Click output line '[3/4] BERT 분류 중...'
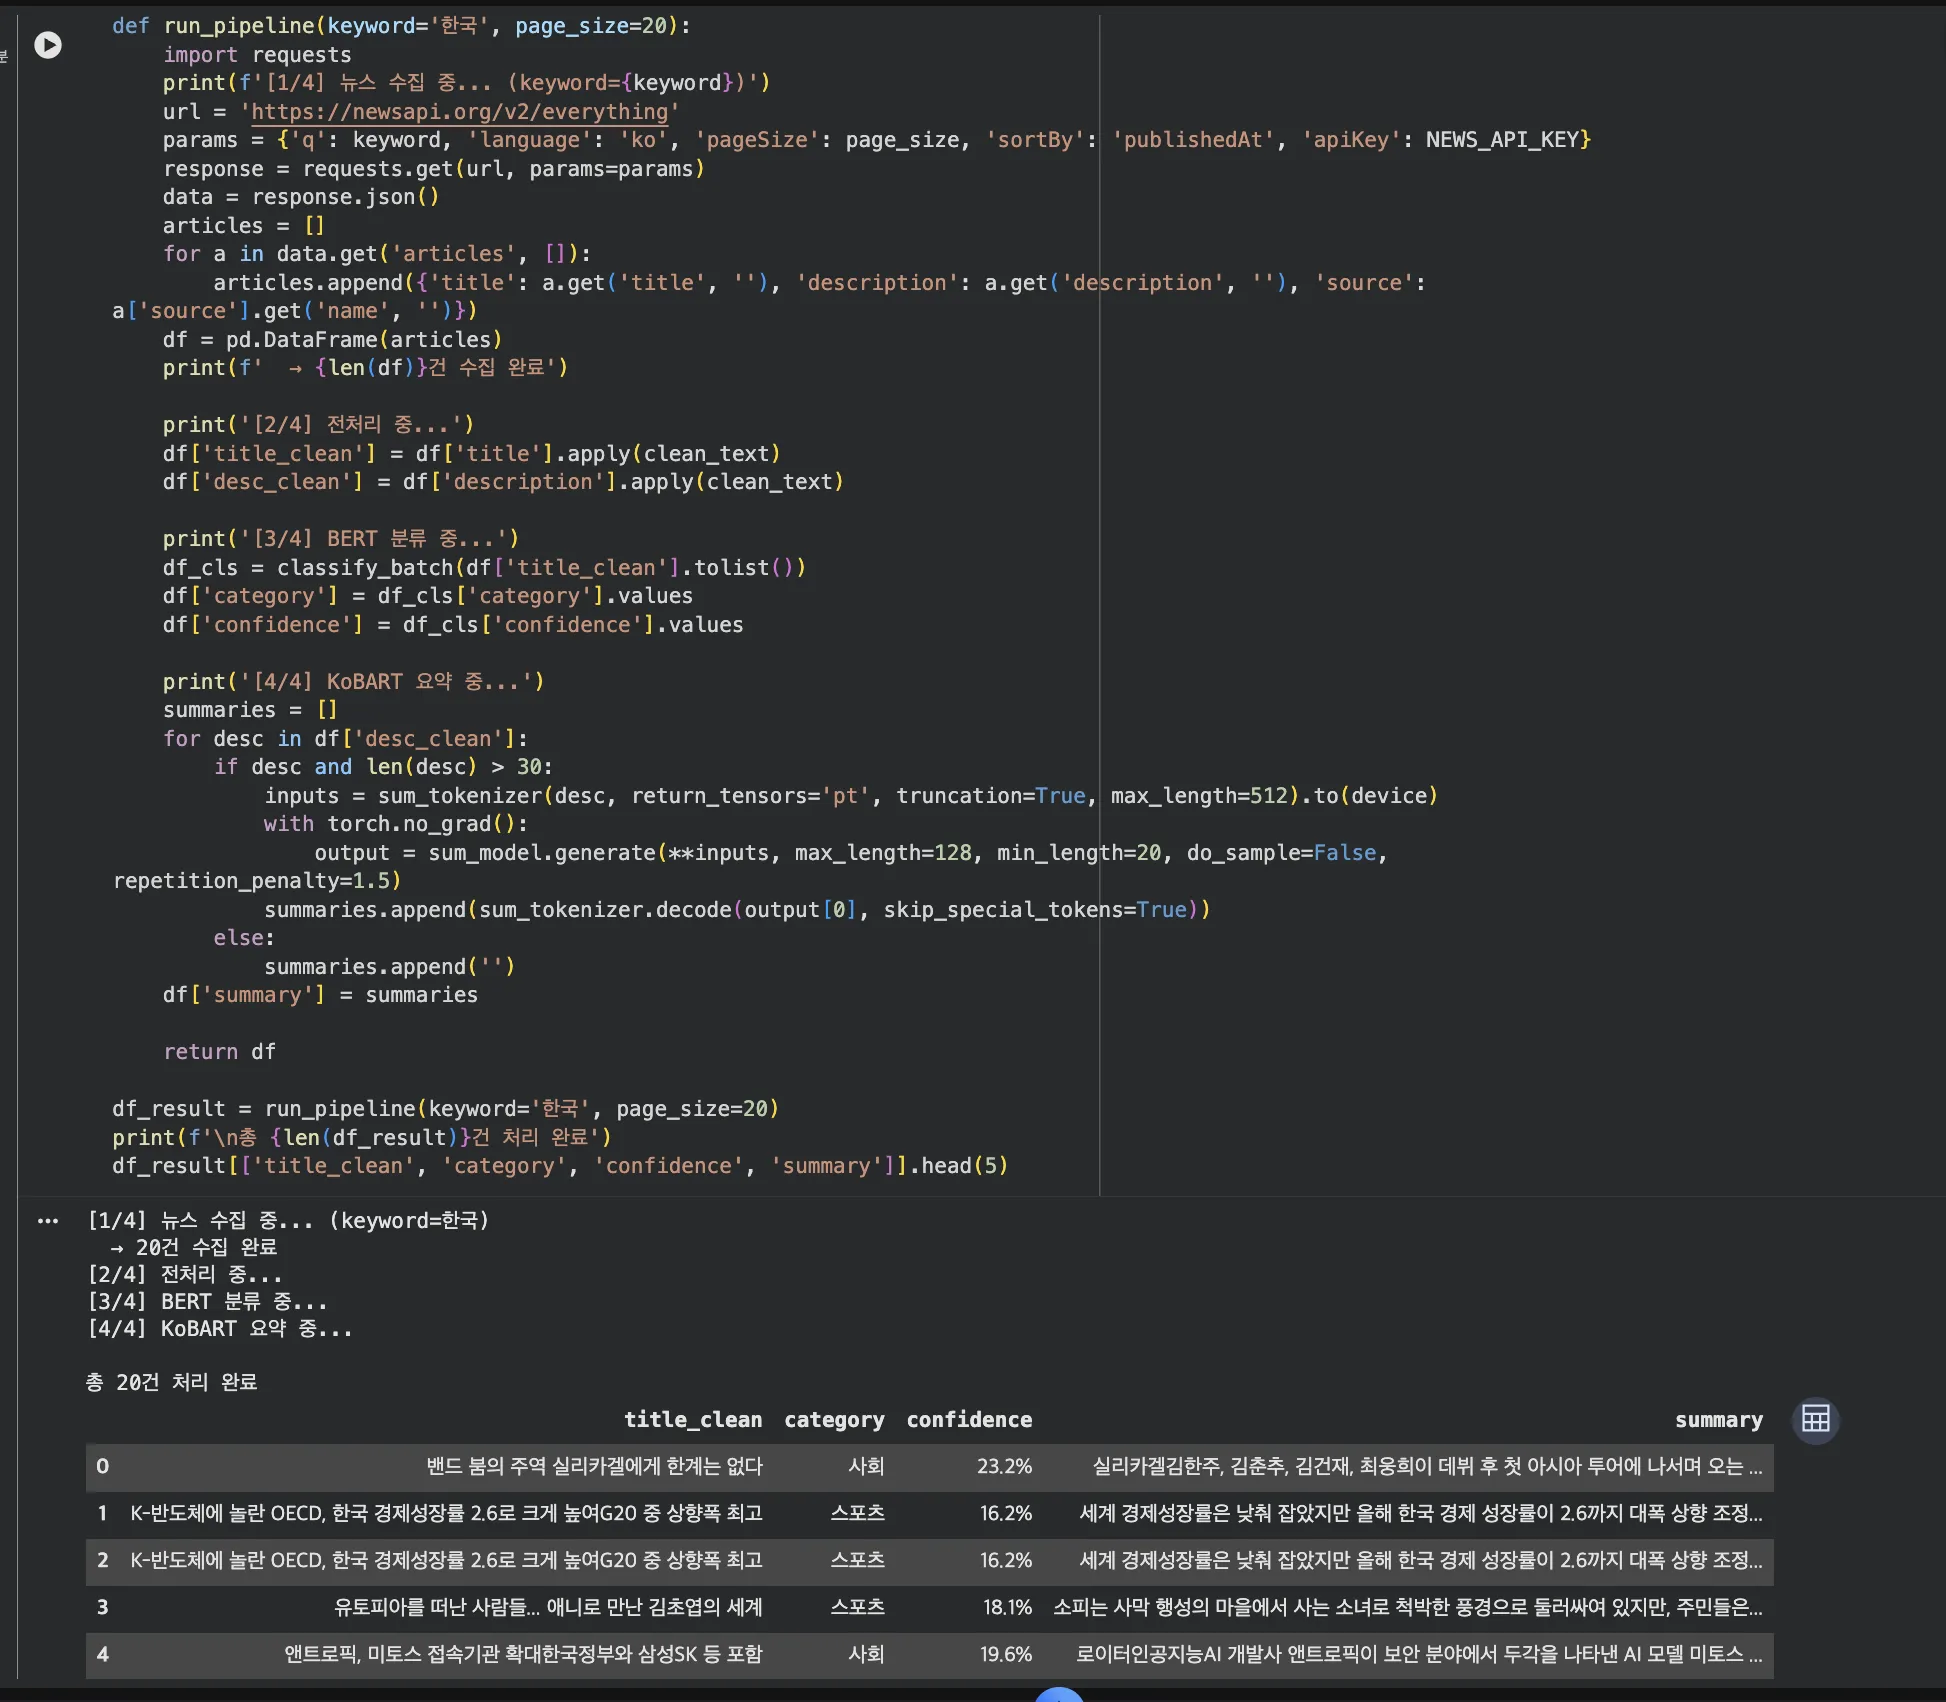Image resolution: width=1946 pixels, height=1702 pixels. point(208,1302)
